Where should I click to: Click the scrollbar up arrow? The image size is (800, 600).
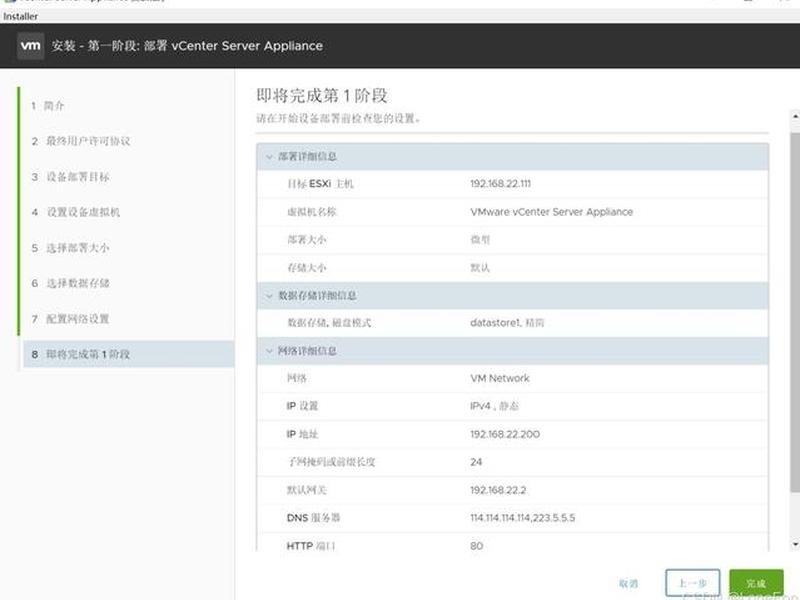(x=795, y=116)
